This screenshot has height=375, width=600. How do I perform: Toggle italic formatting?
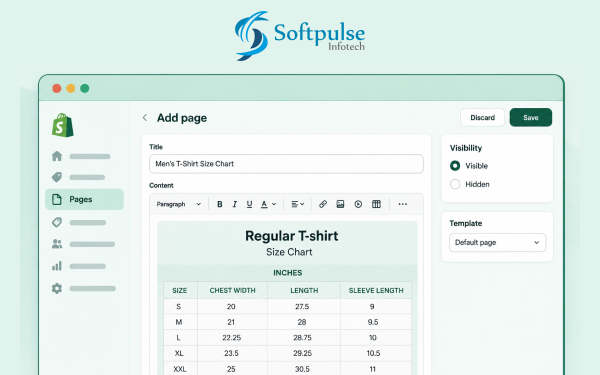click(x=235, y=204)
